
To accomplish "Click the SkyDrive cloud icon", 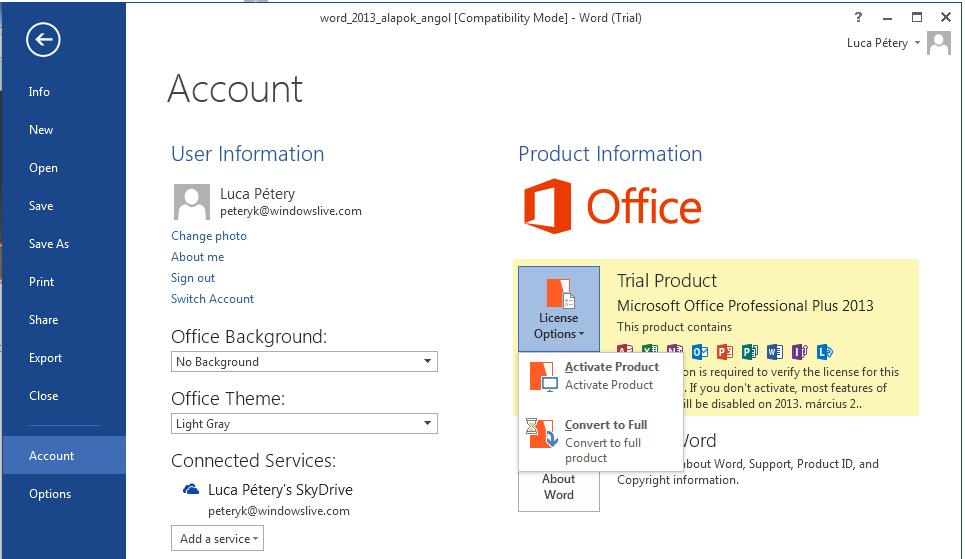I will pos(191,490).
